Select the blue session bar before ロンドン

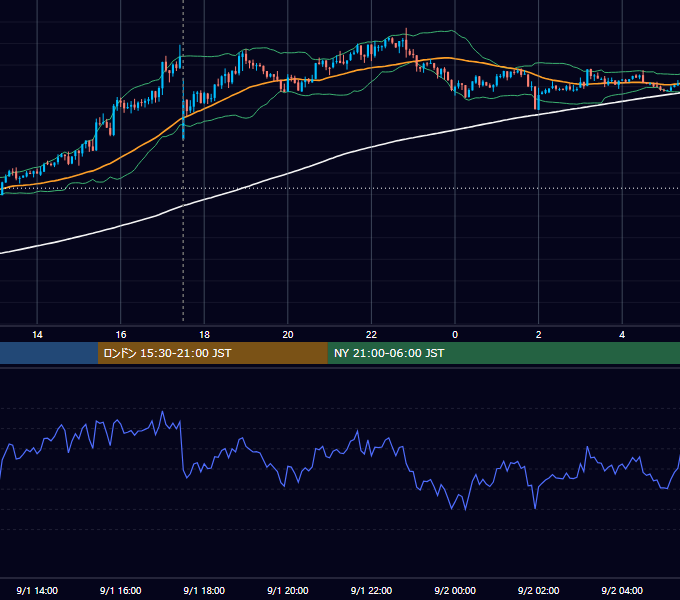point(49,353)
